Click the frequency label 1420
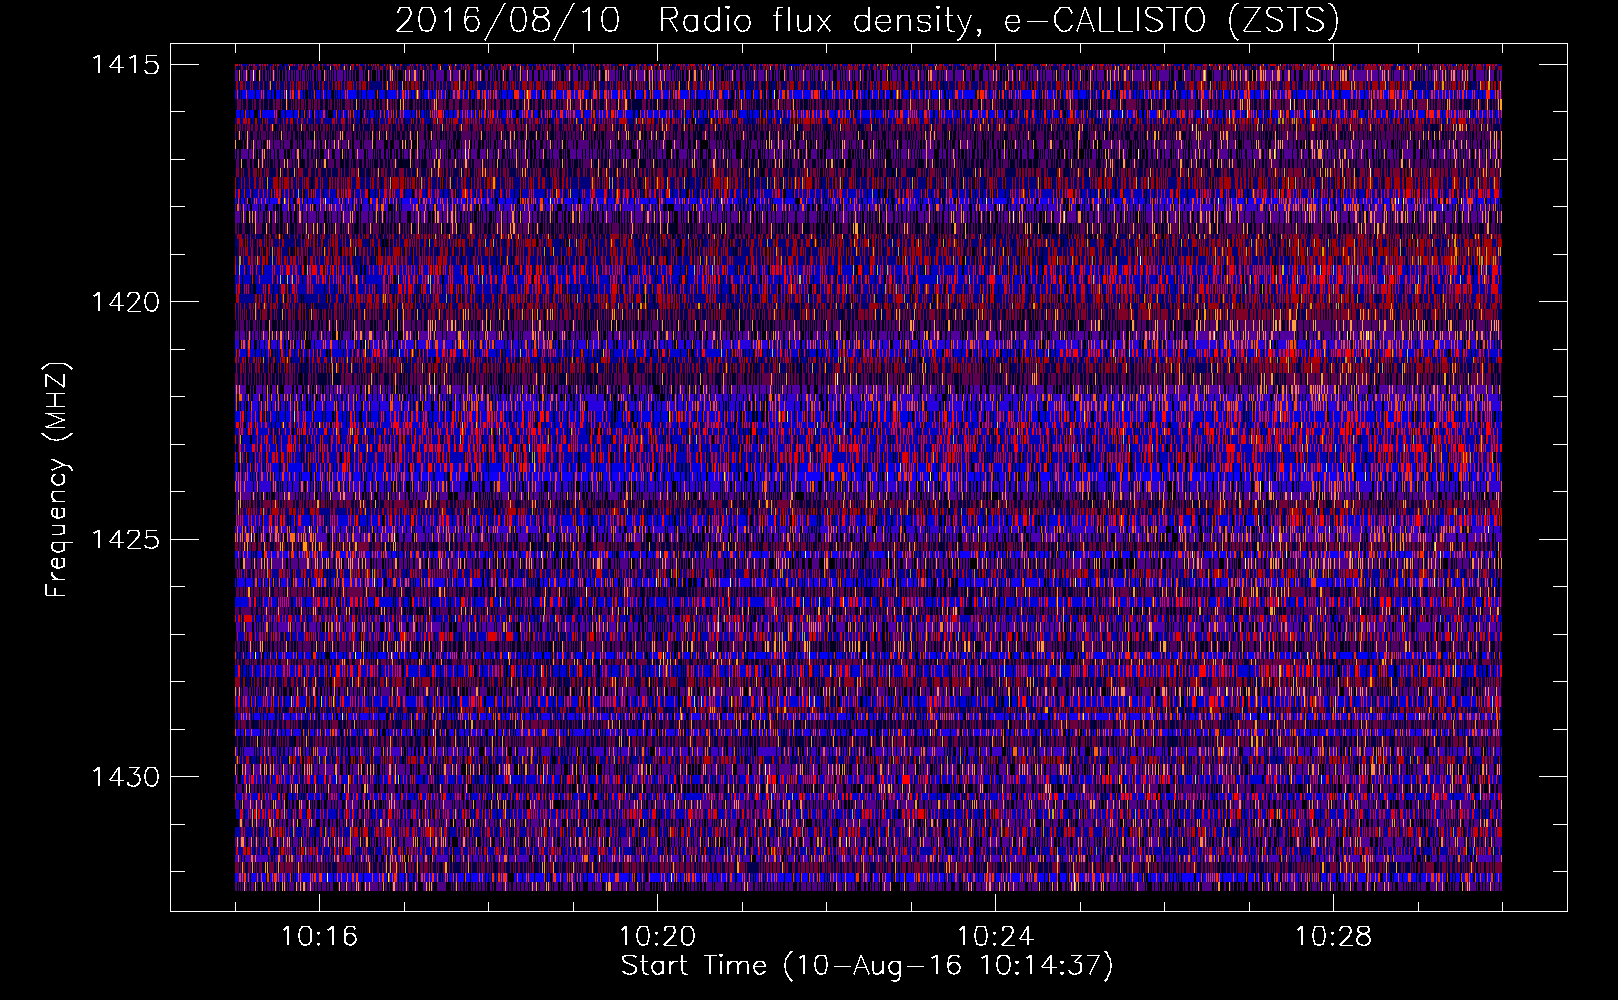 pyautogui.click(x=125, y=302)
